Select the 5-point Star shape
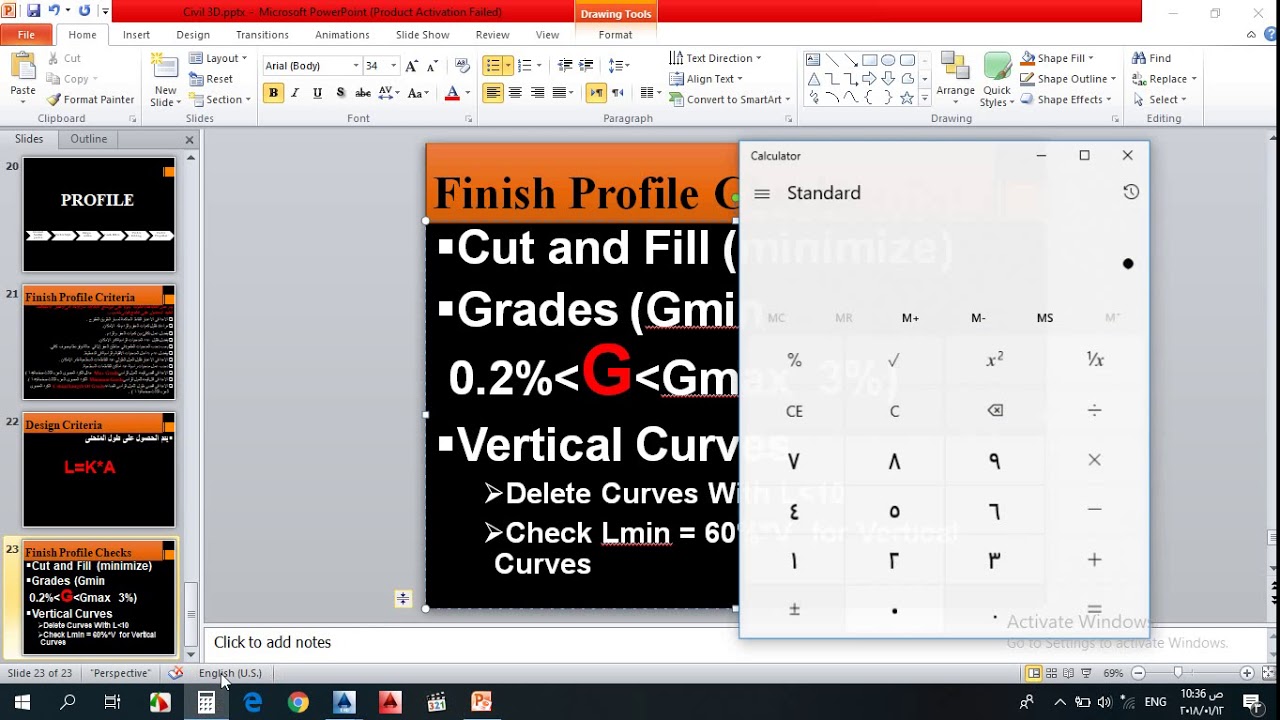The image size is (1280, 720). tap(906, 98)
